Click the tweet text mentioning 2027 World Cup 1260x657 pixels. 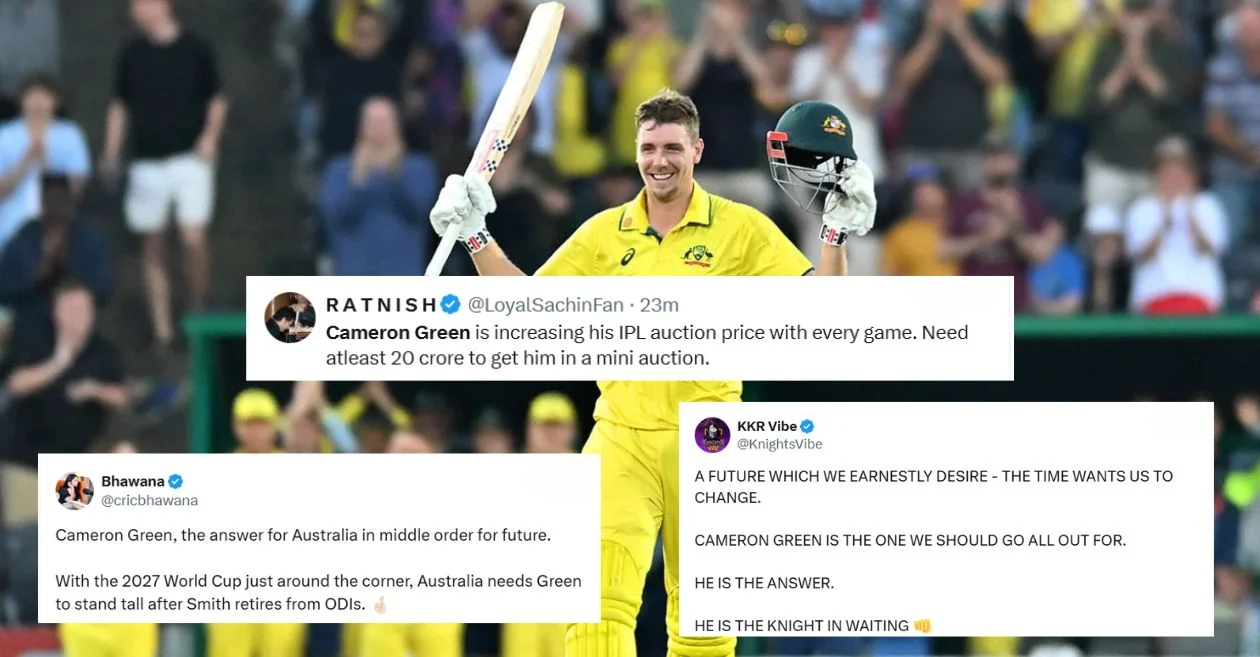[318, 592]
